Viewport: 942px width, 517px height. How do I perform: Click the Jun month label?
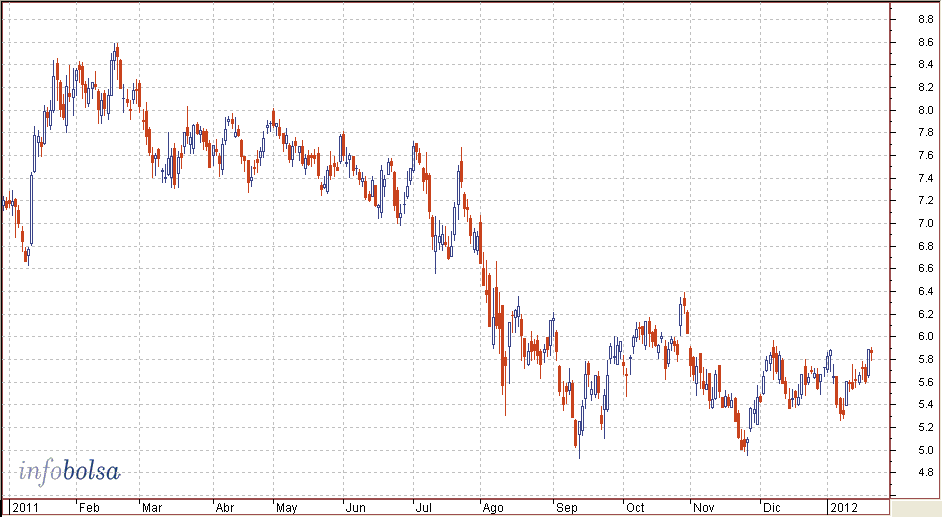tap(356, 508)
